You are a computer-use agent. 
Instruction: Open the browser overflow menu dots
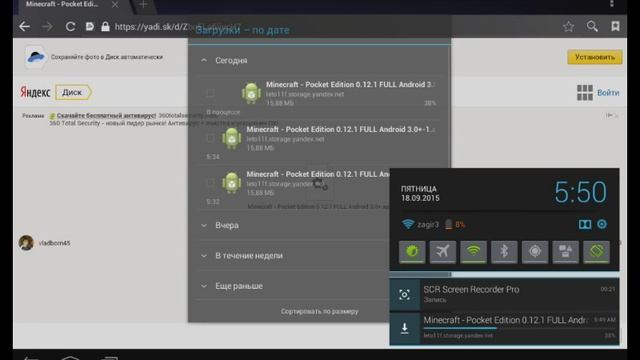coord(612,4)
